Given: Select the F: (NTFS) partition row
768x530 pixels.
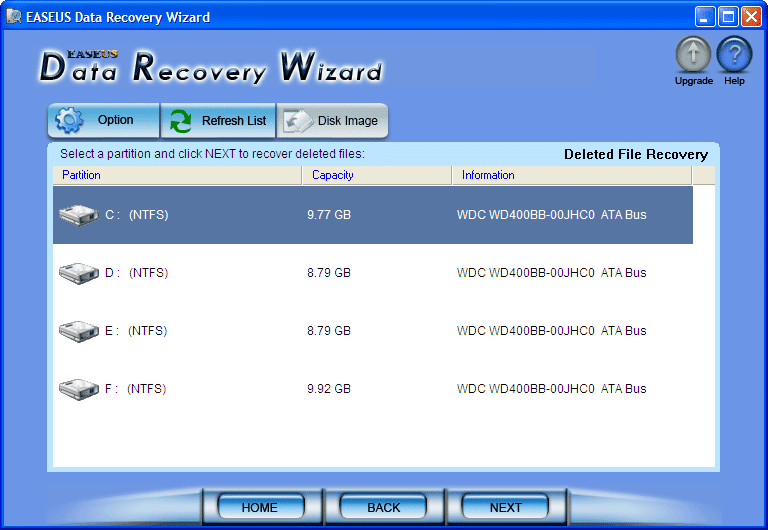Looking at the screenshot, I should click(373, 389).
